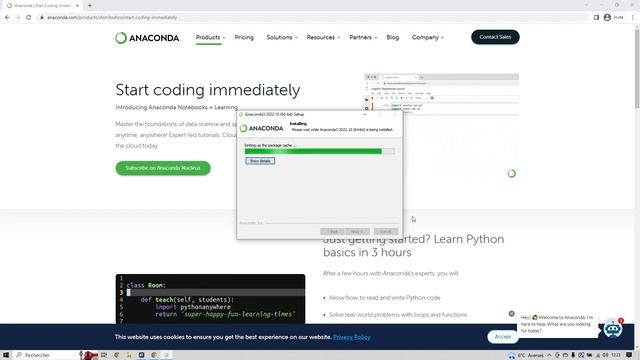Open Task View on the taskbar
The image size is (640, 360).
[104, 355]
